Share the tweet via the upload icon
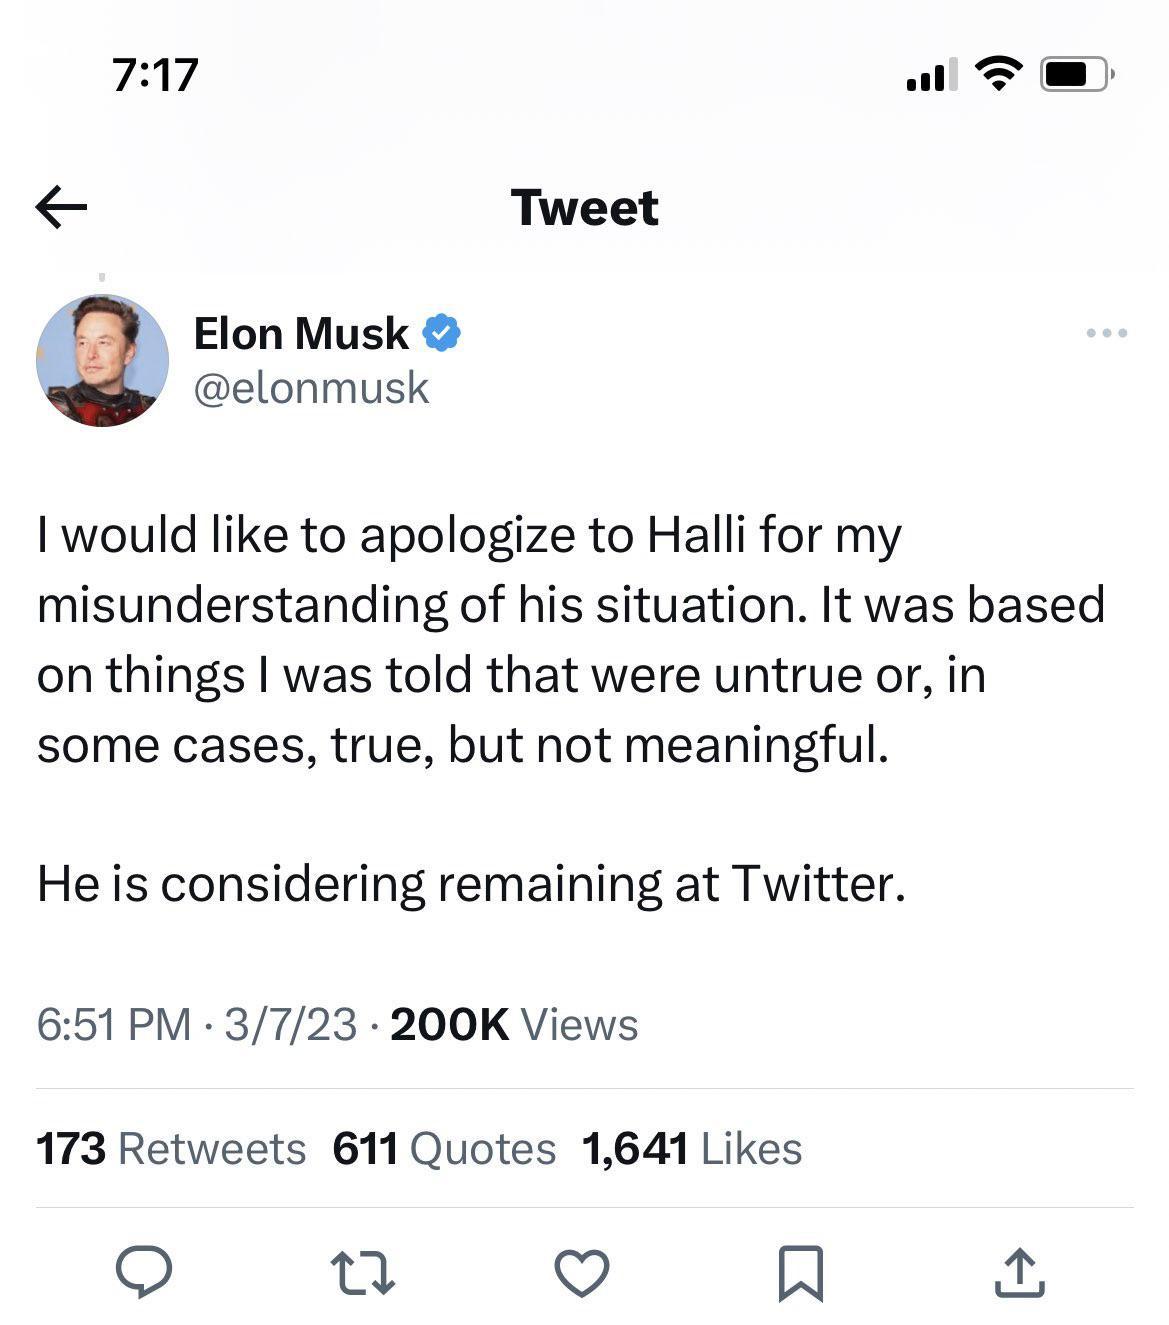 tap(1019, 1272)
